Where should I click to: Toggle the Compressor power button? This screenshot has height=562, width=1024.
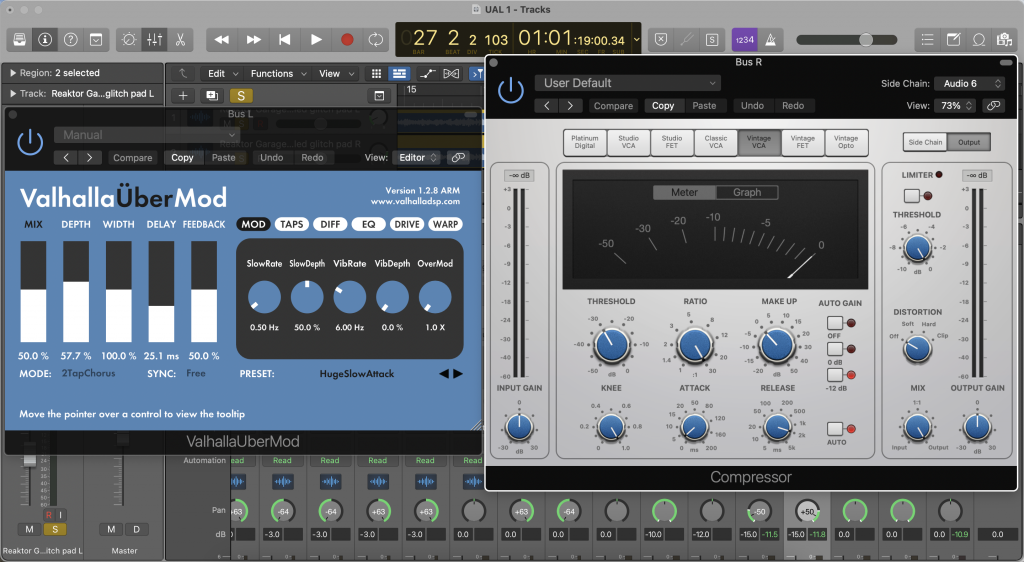(x=511, y=91)
